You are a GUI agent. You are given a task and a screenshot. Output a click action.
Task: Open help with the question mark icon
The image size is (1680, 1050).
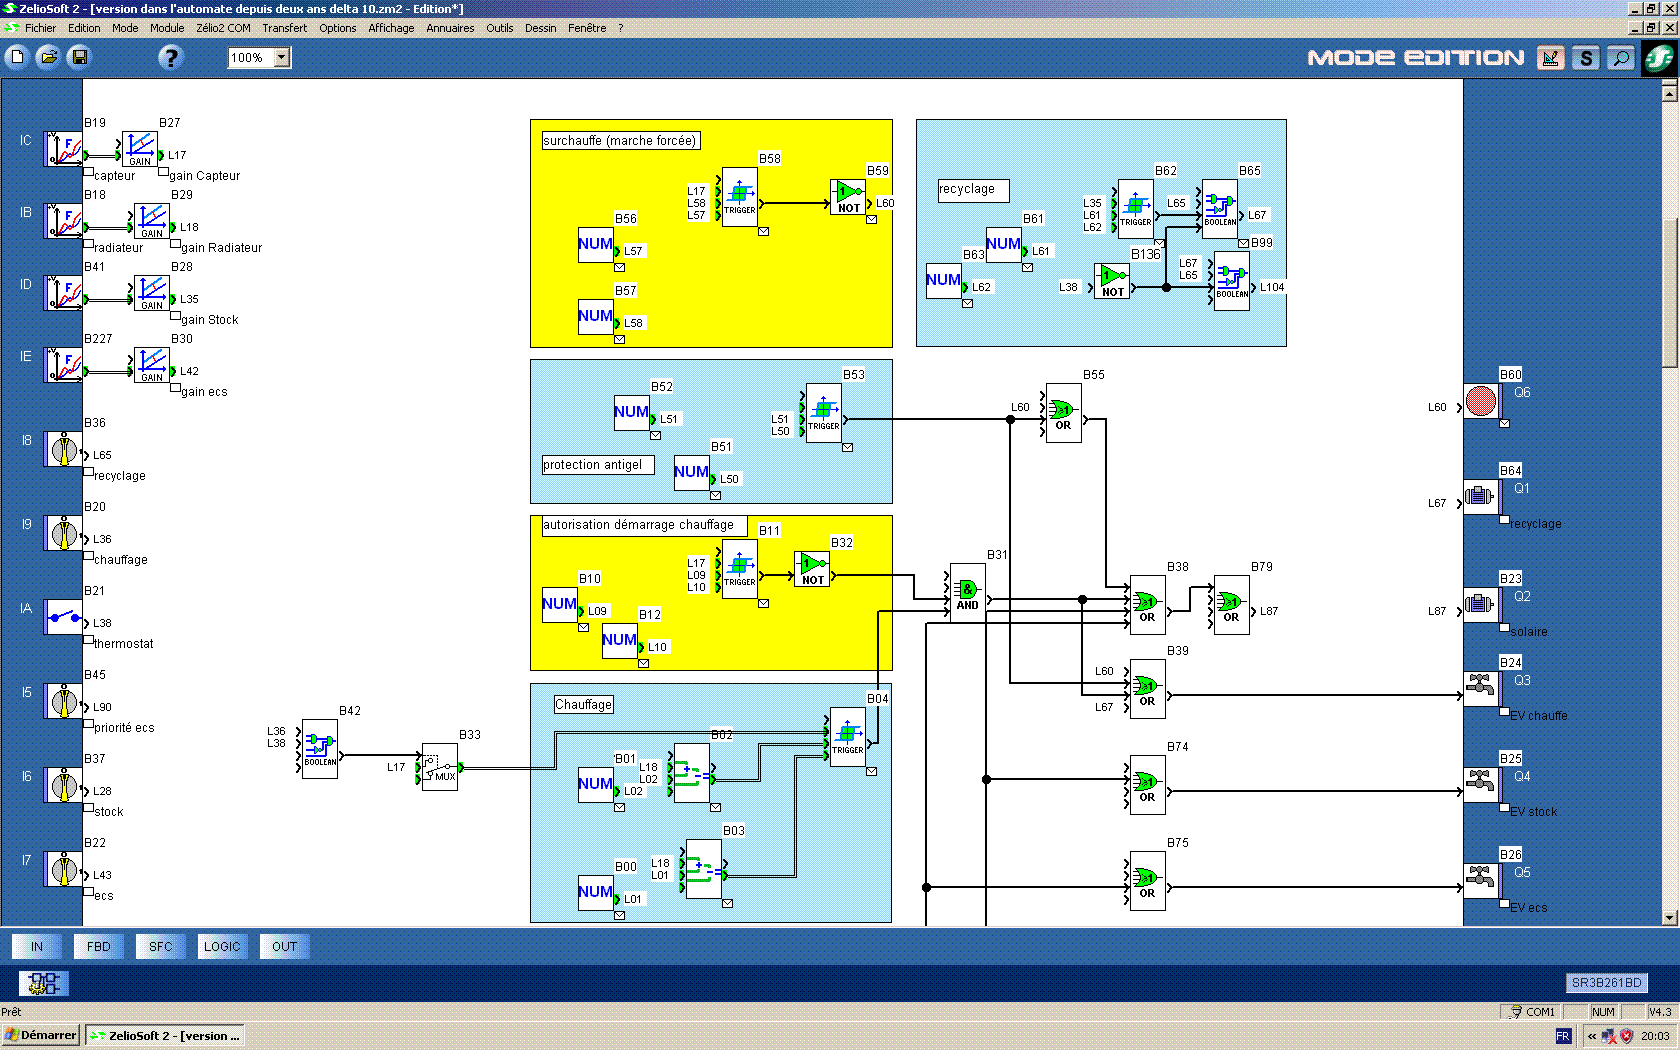coord(171,57)
